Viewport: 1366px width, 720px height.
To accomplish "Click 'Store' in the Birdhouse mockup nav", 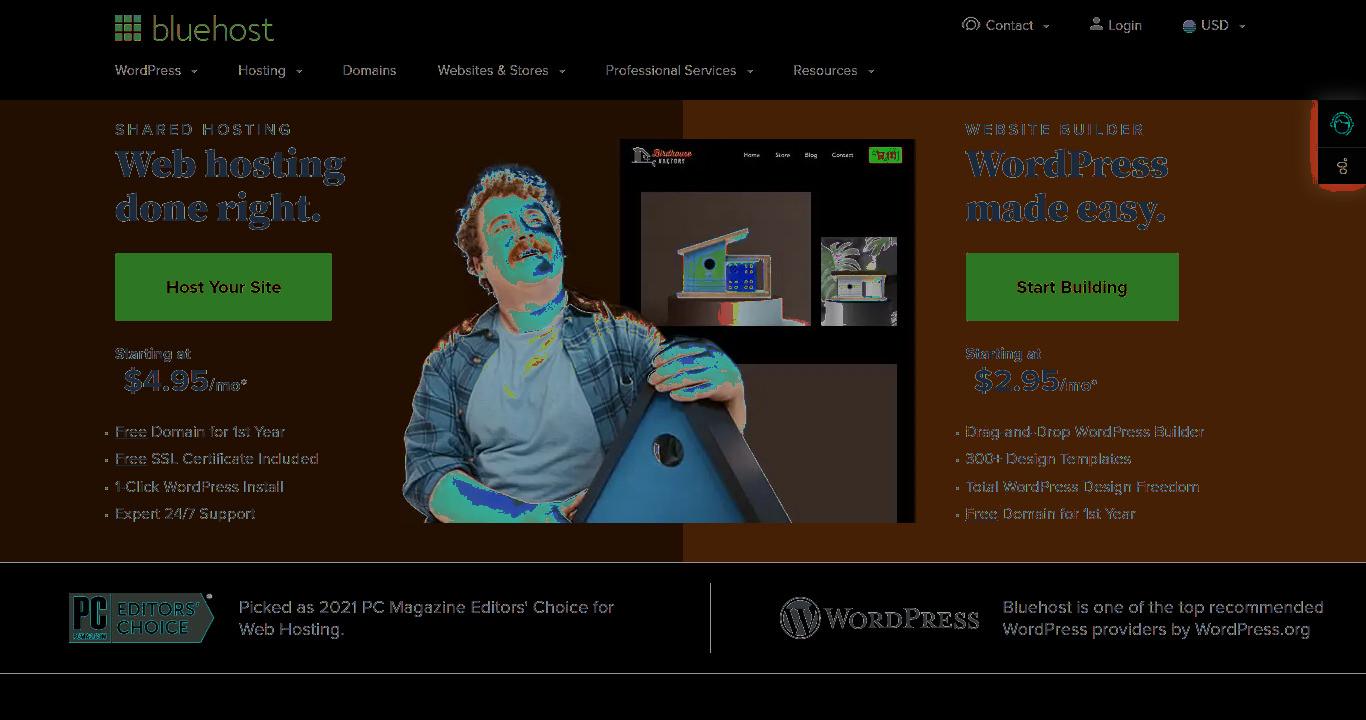I will point(783,155).
